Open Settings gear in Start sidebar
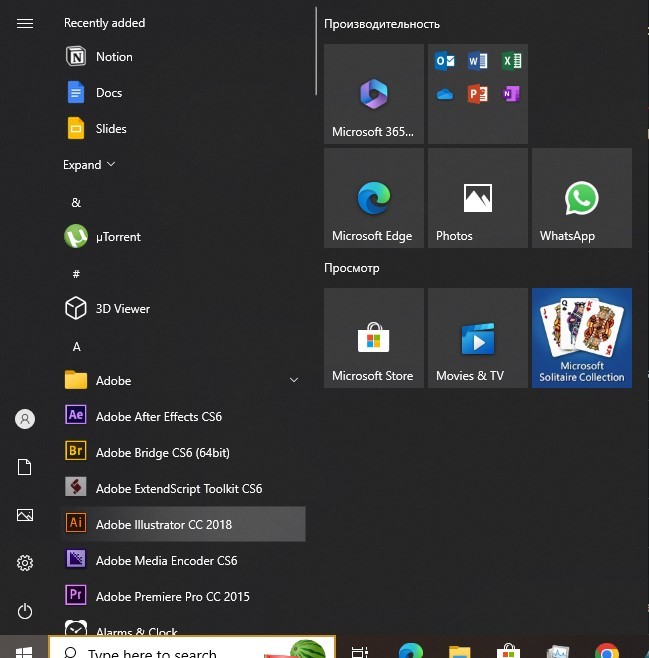The width and height of the screenshot is (649, 658). [25, 563]
